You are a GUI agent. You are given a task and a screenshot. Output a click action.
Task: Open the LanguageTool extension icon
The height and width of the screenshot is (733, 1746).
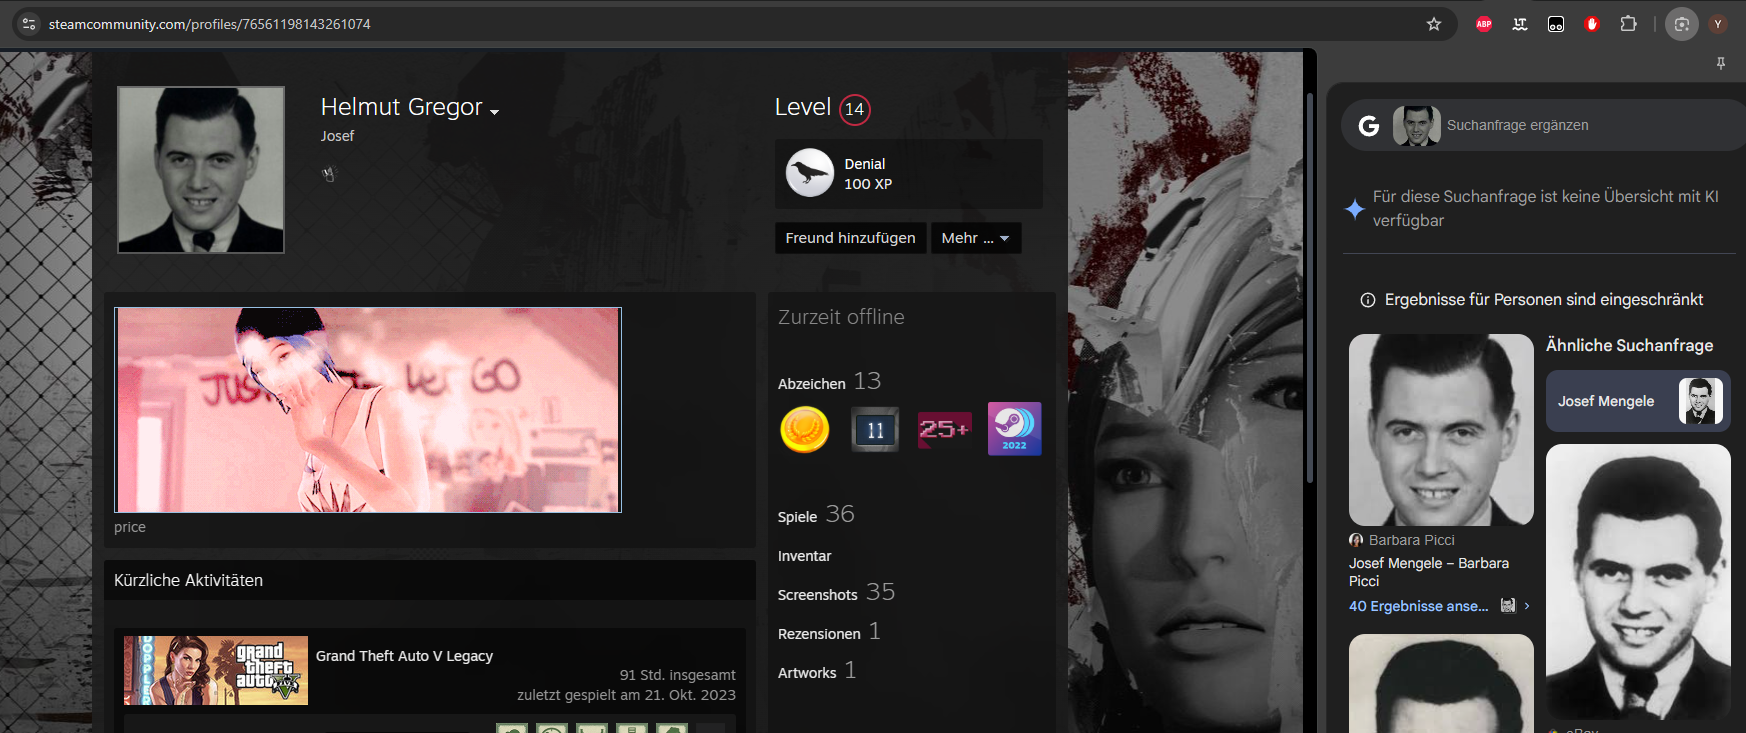(x=1520, y=24)
